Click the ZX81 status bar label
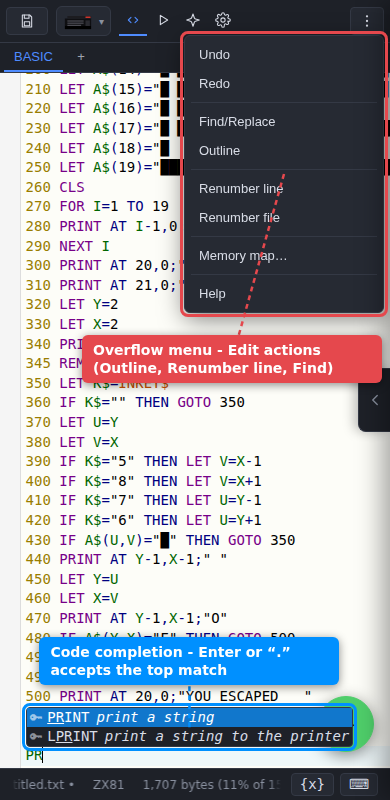 pyautogui.click(x=107, y=784)
